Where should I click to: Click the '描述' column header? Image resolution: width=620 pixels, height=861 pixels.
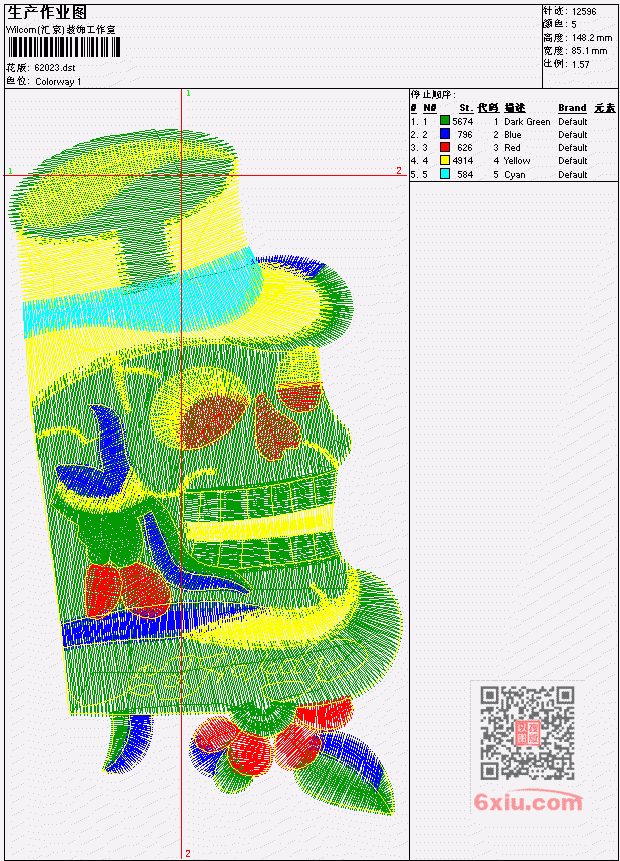515,108
